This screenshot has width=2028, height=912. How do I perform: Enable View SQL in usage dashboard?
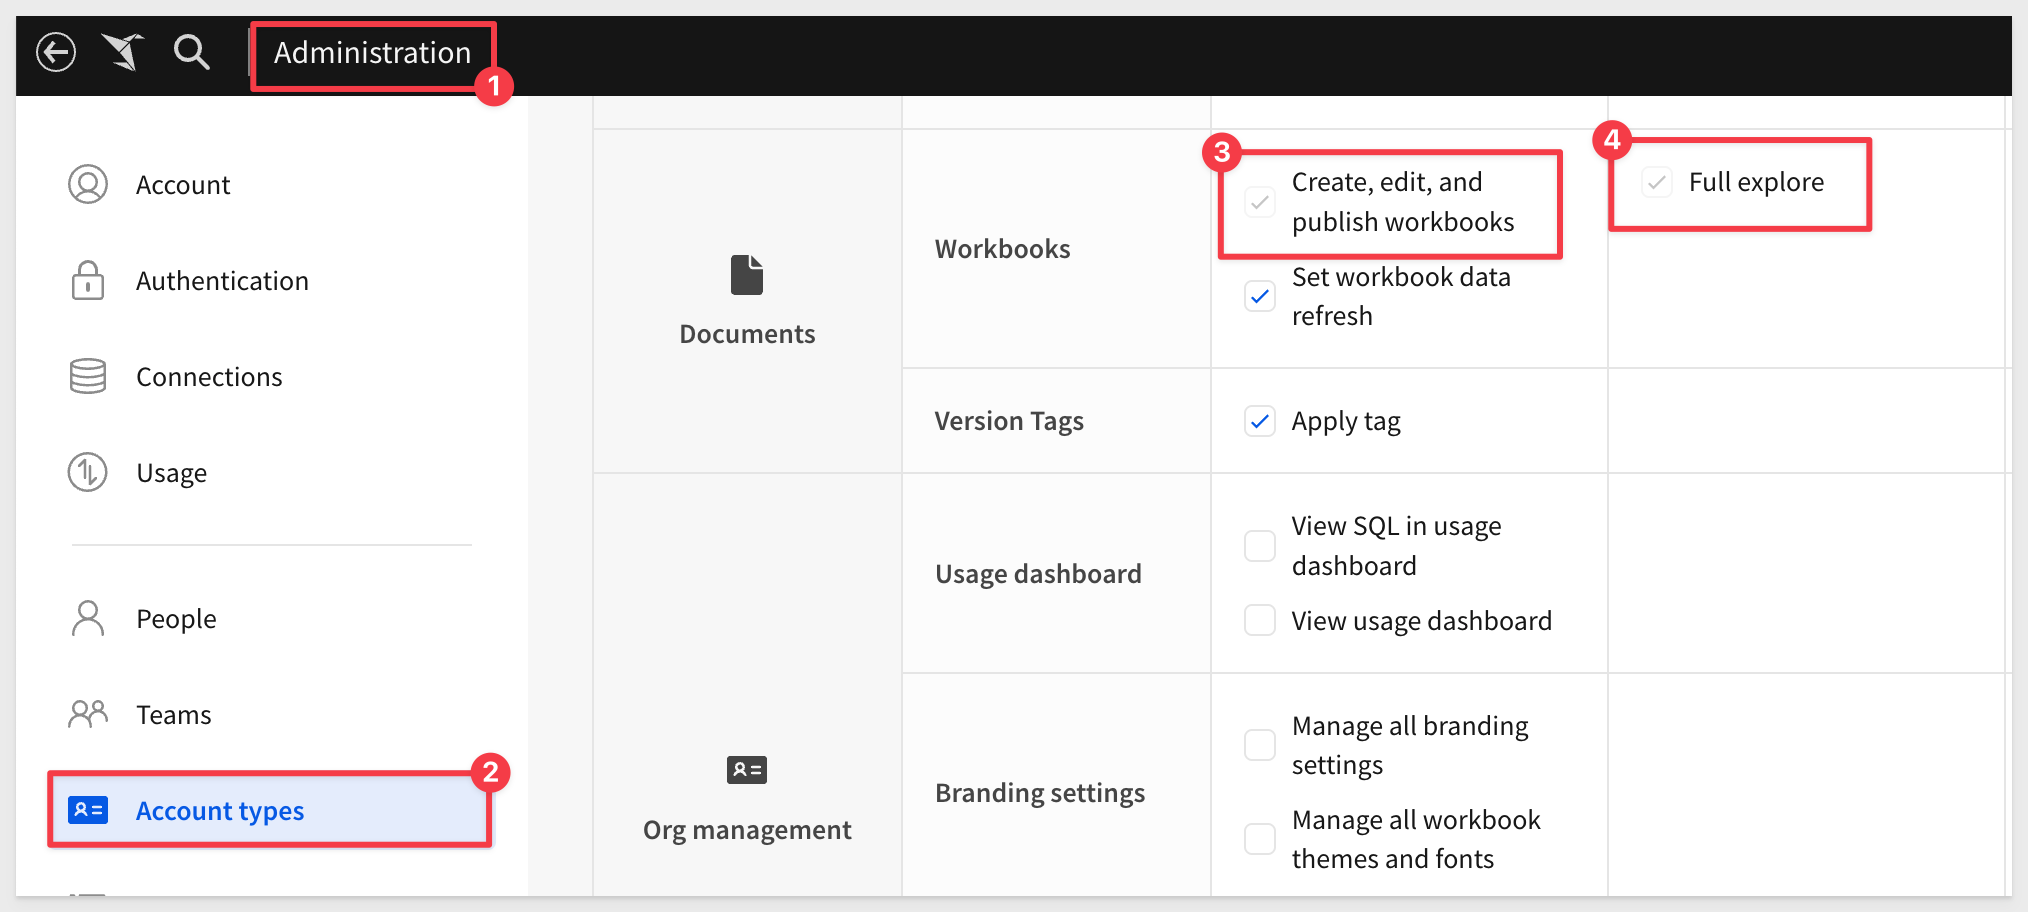point(1259,546)
